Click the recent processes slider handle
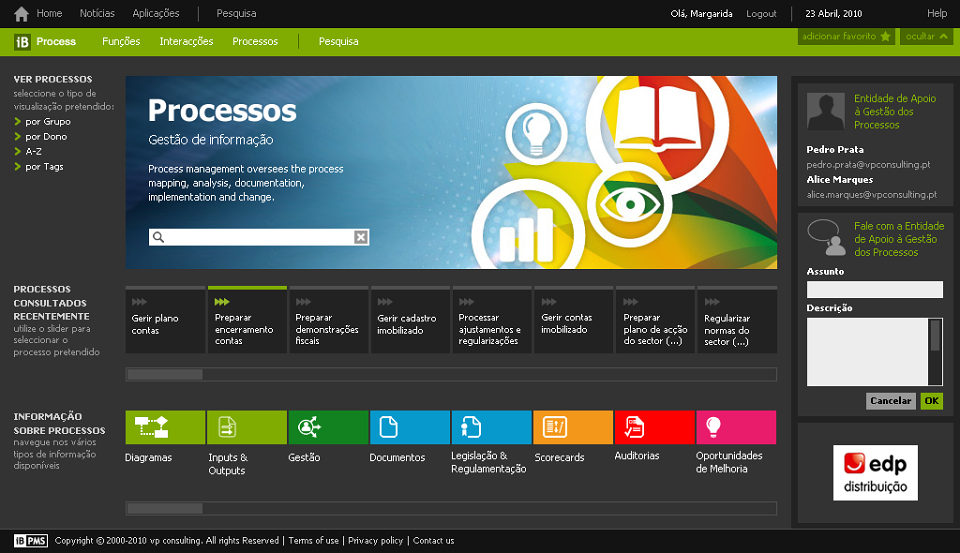The width and height of the screenshot is (960, 553). (165, 374)
